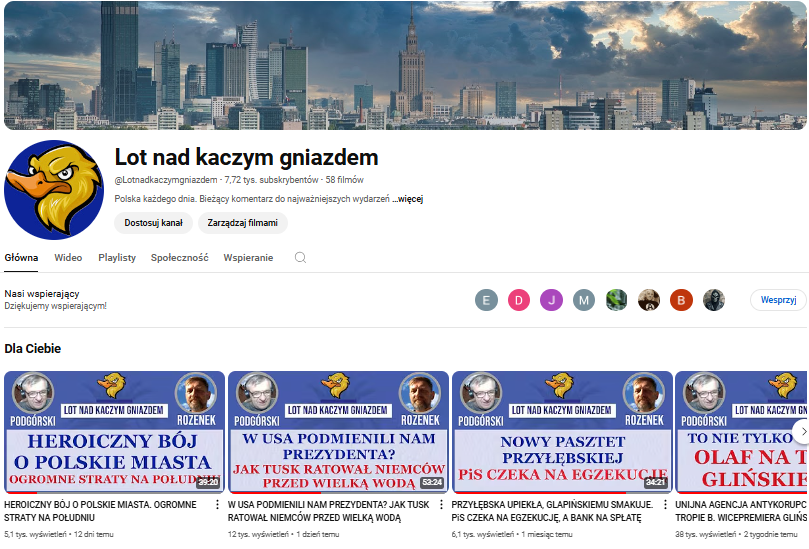Show next videos with carousel arrow
The image size is (809, 549).
coord(802,431)
